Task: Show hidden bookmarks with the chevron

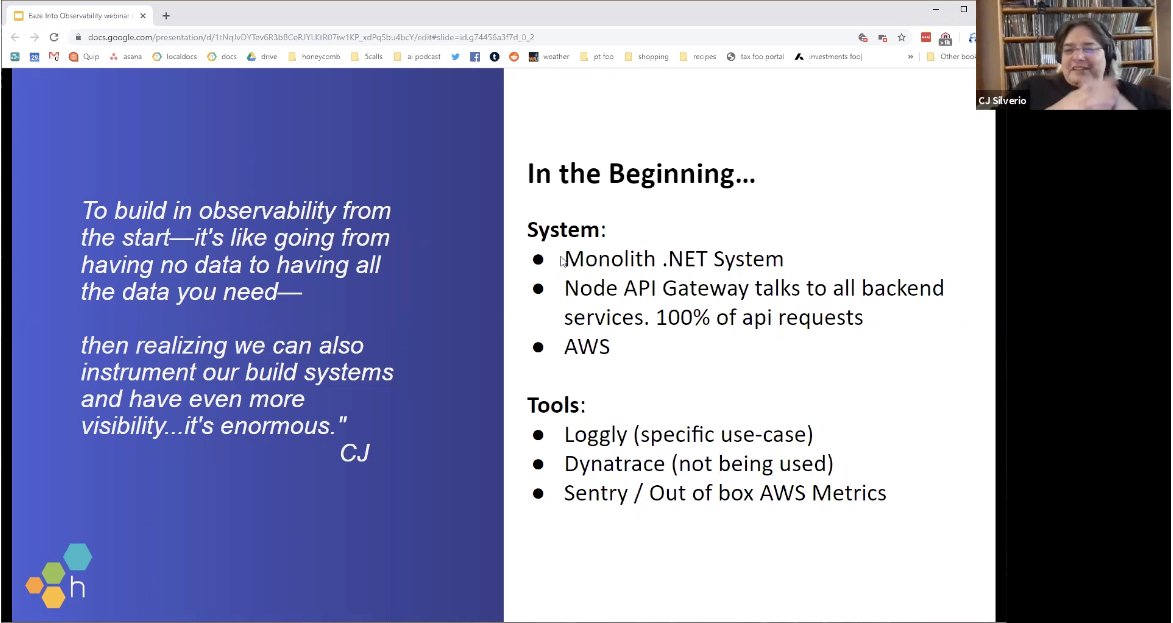Action: (910, 56)
